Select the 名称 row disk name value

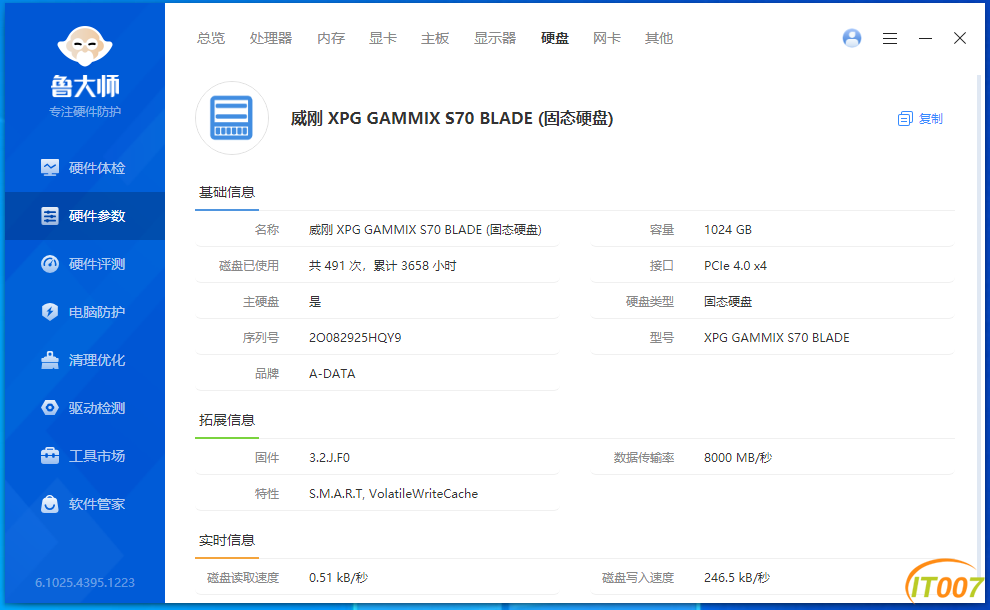click(x=425, y=230)
